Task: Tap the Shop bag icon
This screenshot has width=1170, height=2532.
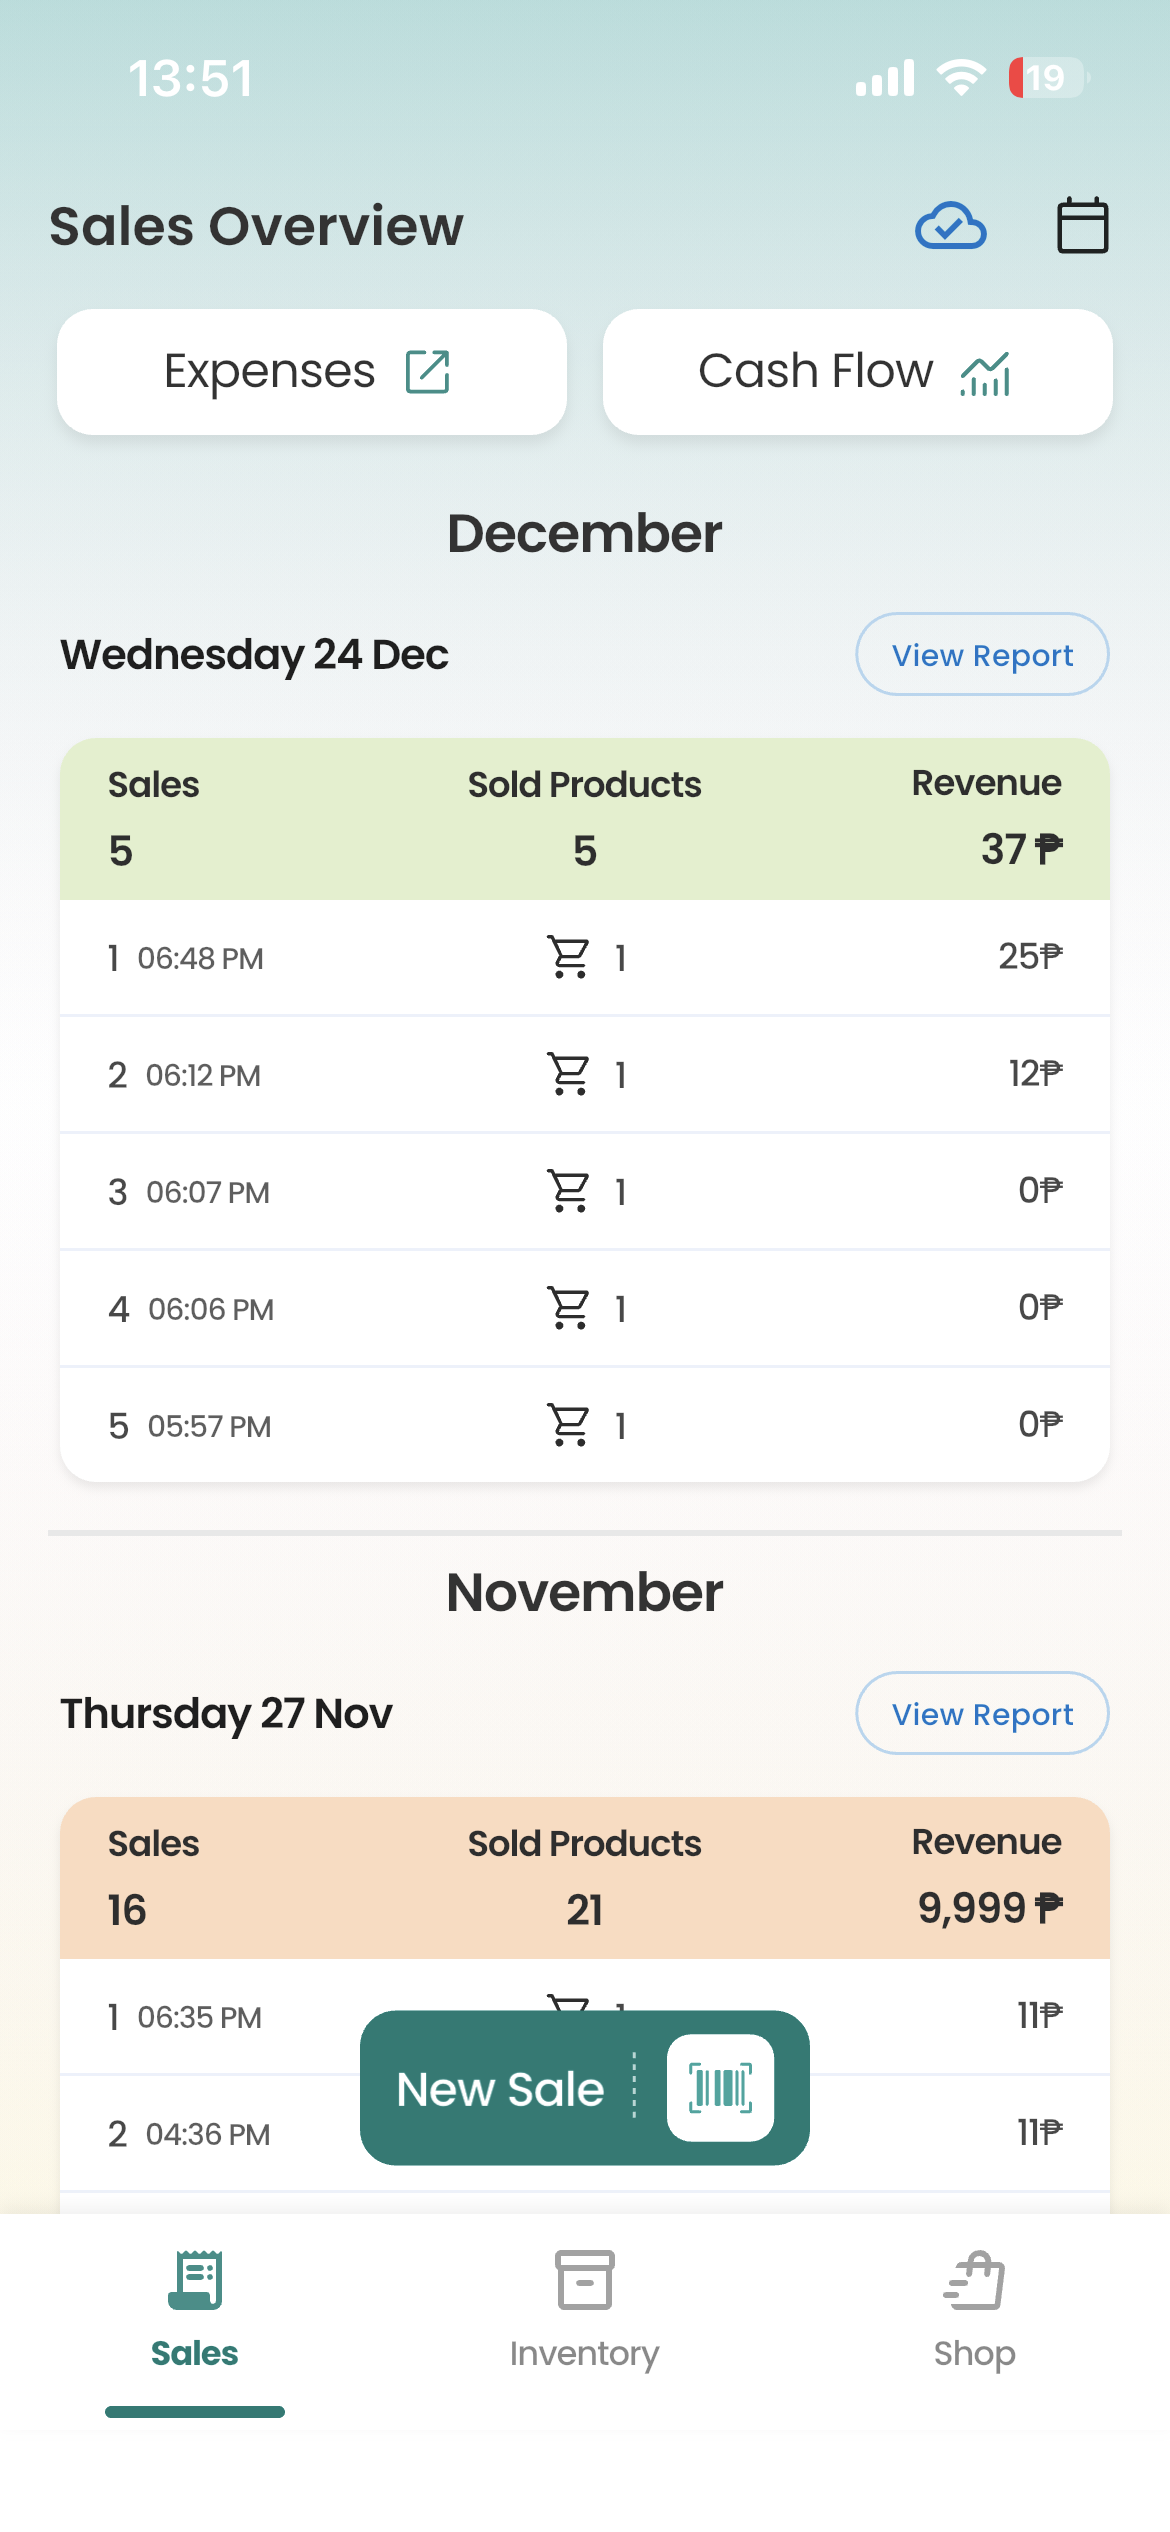Action: click(974, 2280)
